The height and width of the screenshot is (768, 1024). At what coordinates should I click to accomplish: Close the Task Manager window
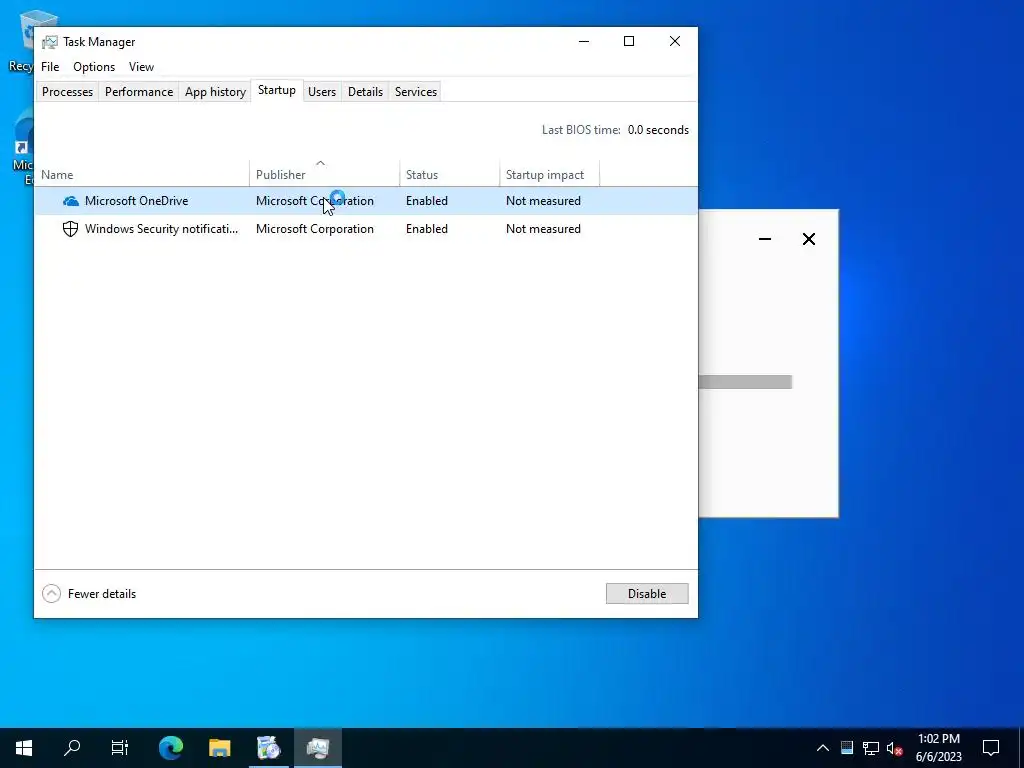675,41
